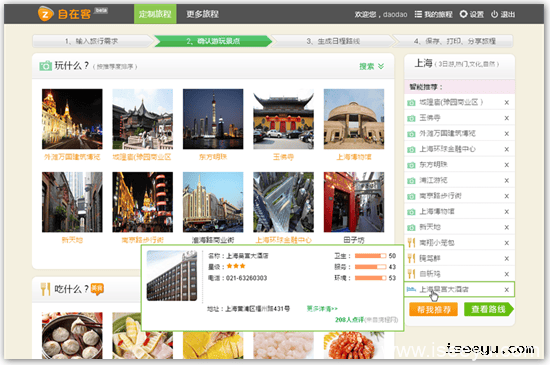Click the orange 帮我推荐 button
Viewport: 550px width, 365px height.
coord(434,309)
